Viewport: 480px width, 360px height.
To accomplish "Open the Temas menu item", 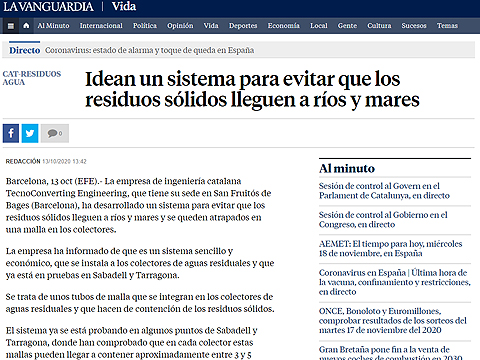I will tap(447, 26).
